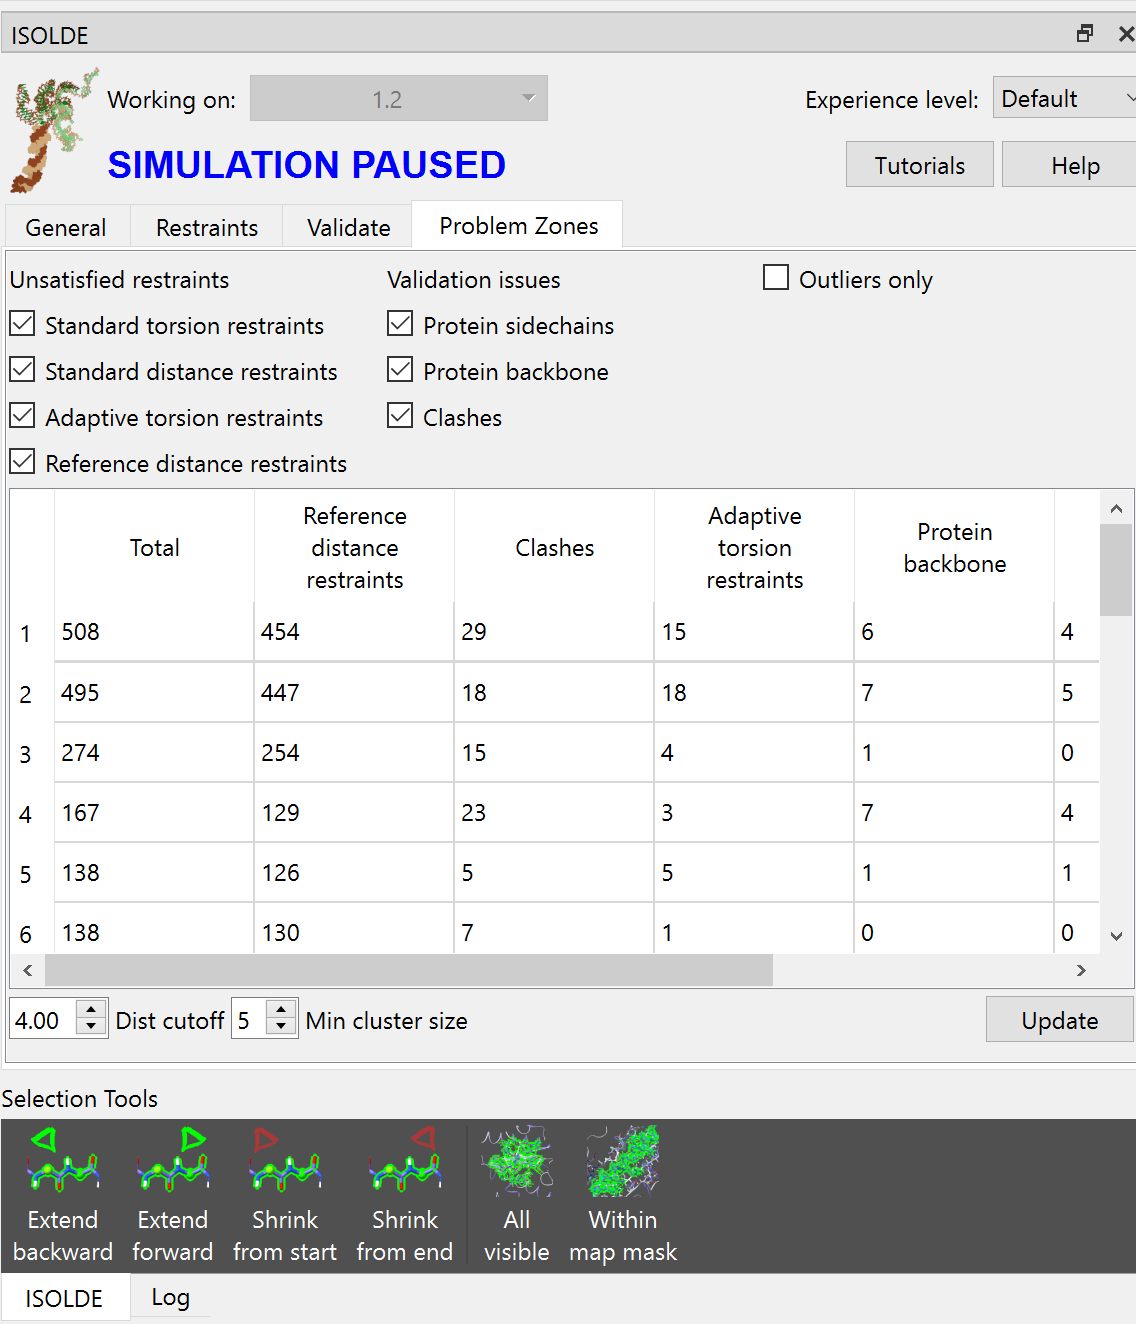Click the Clashes cell showing 29

pyautogui.click(x=554, y=632)
